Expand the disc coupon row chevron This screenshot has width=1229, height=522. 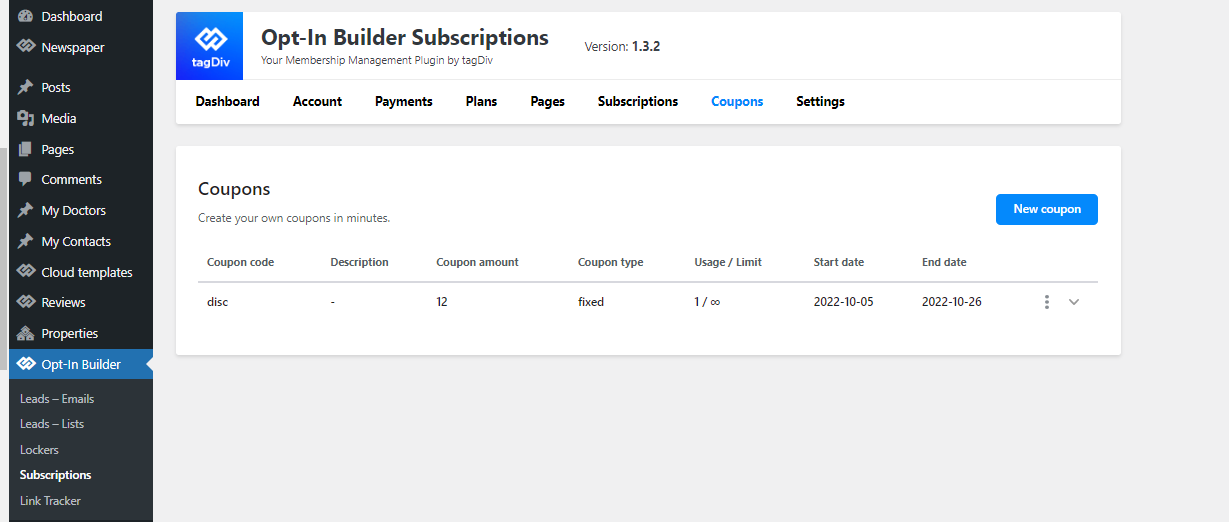tap(1074, 302)
